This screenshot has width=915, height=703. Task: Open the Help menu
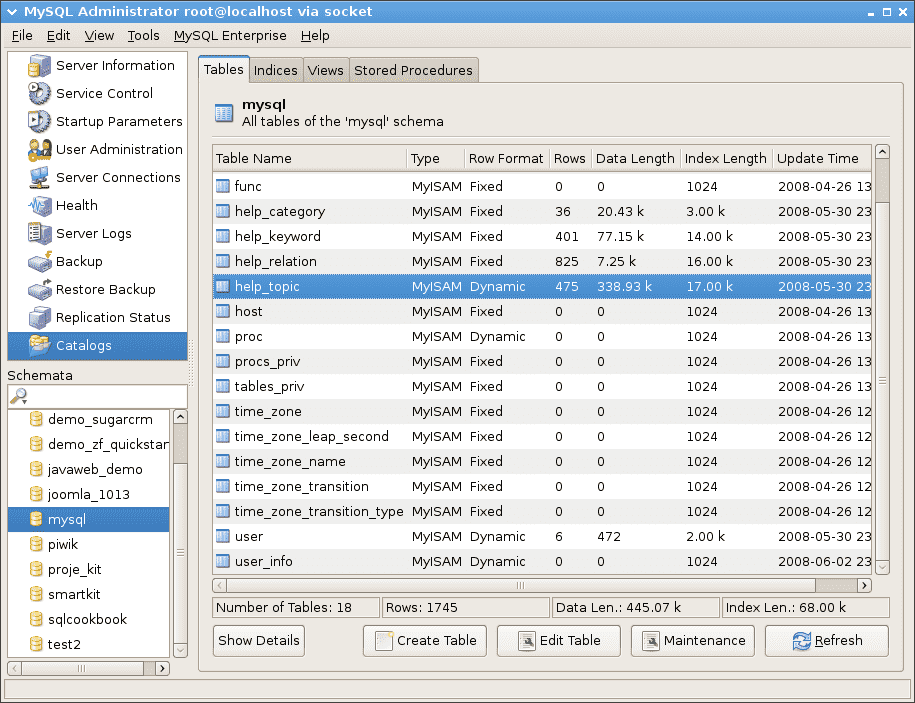click(x=315, y=36)
